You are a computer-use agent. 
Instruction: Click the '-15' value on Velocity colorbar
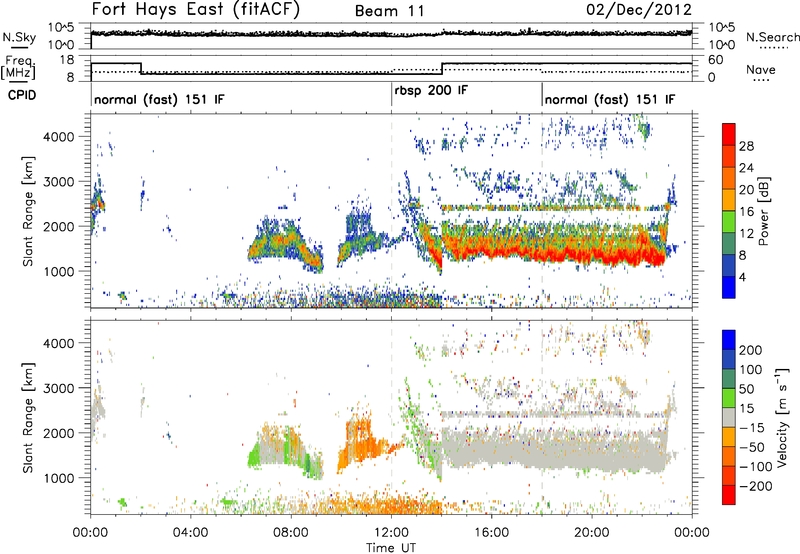coord(752,428)
